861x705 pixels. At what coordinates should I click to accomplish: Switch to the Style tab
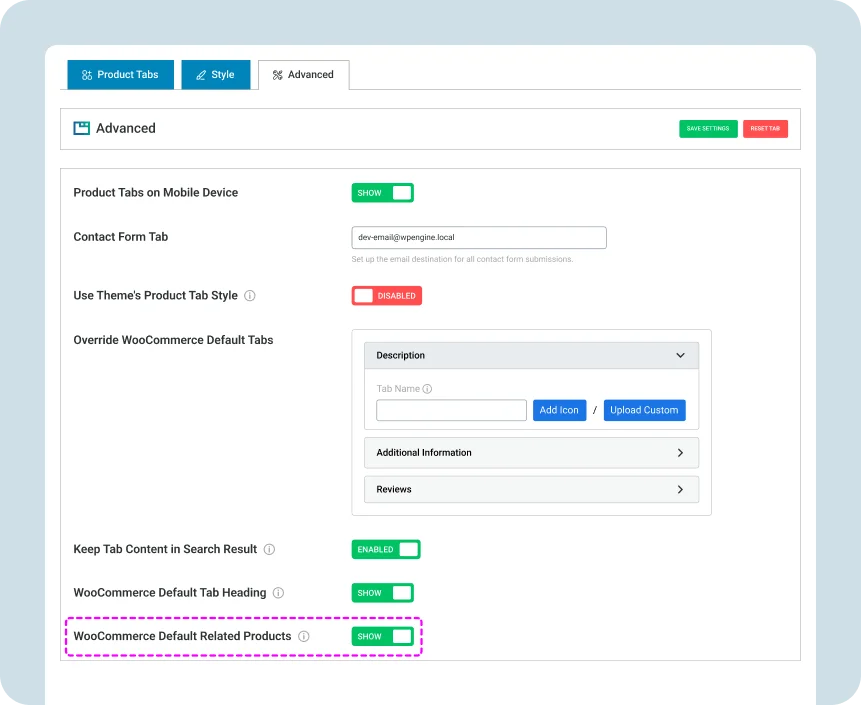tap(215, 75)
